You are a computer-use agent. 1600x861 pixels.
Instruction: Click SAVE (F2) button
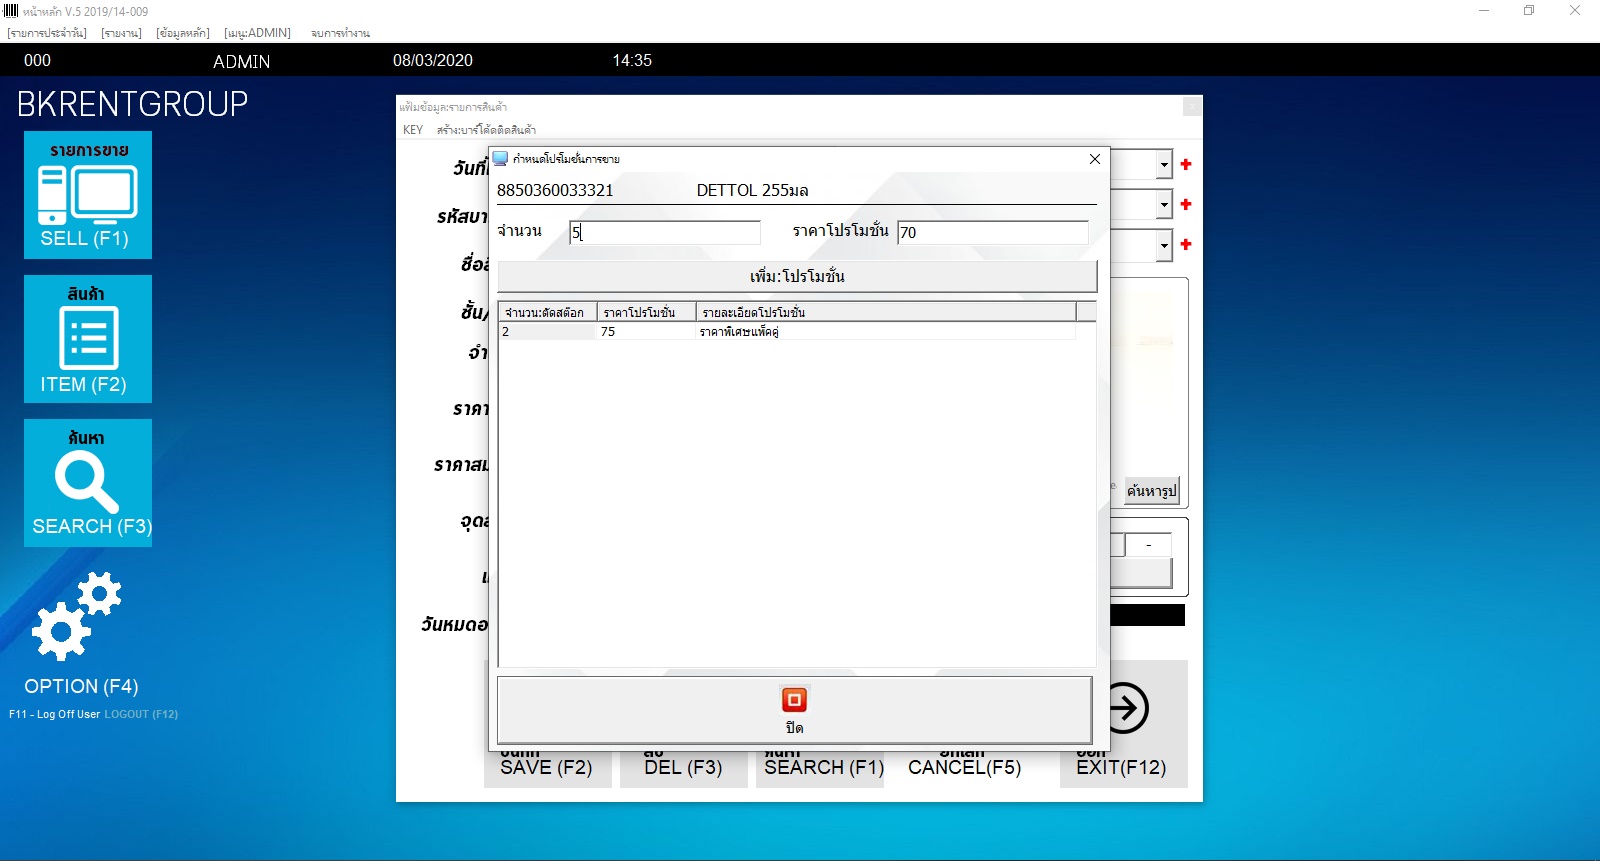pyautogui.click(x=547, y=767)
